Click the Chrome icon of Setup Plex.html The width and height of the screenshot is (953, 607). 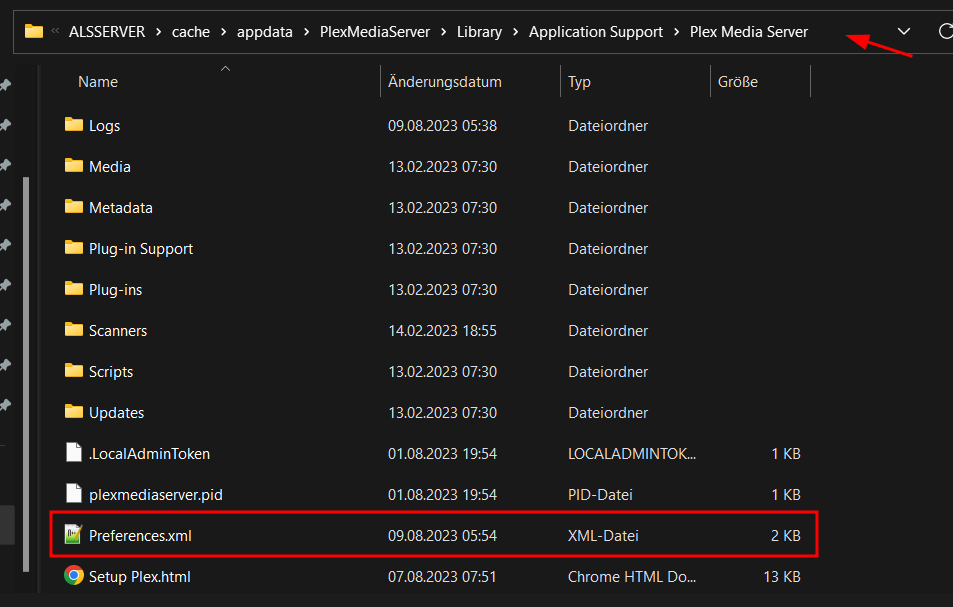74,575
